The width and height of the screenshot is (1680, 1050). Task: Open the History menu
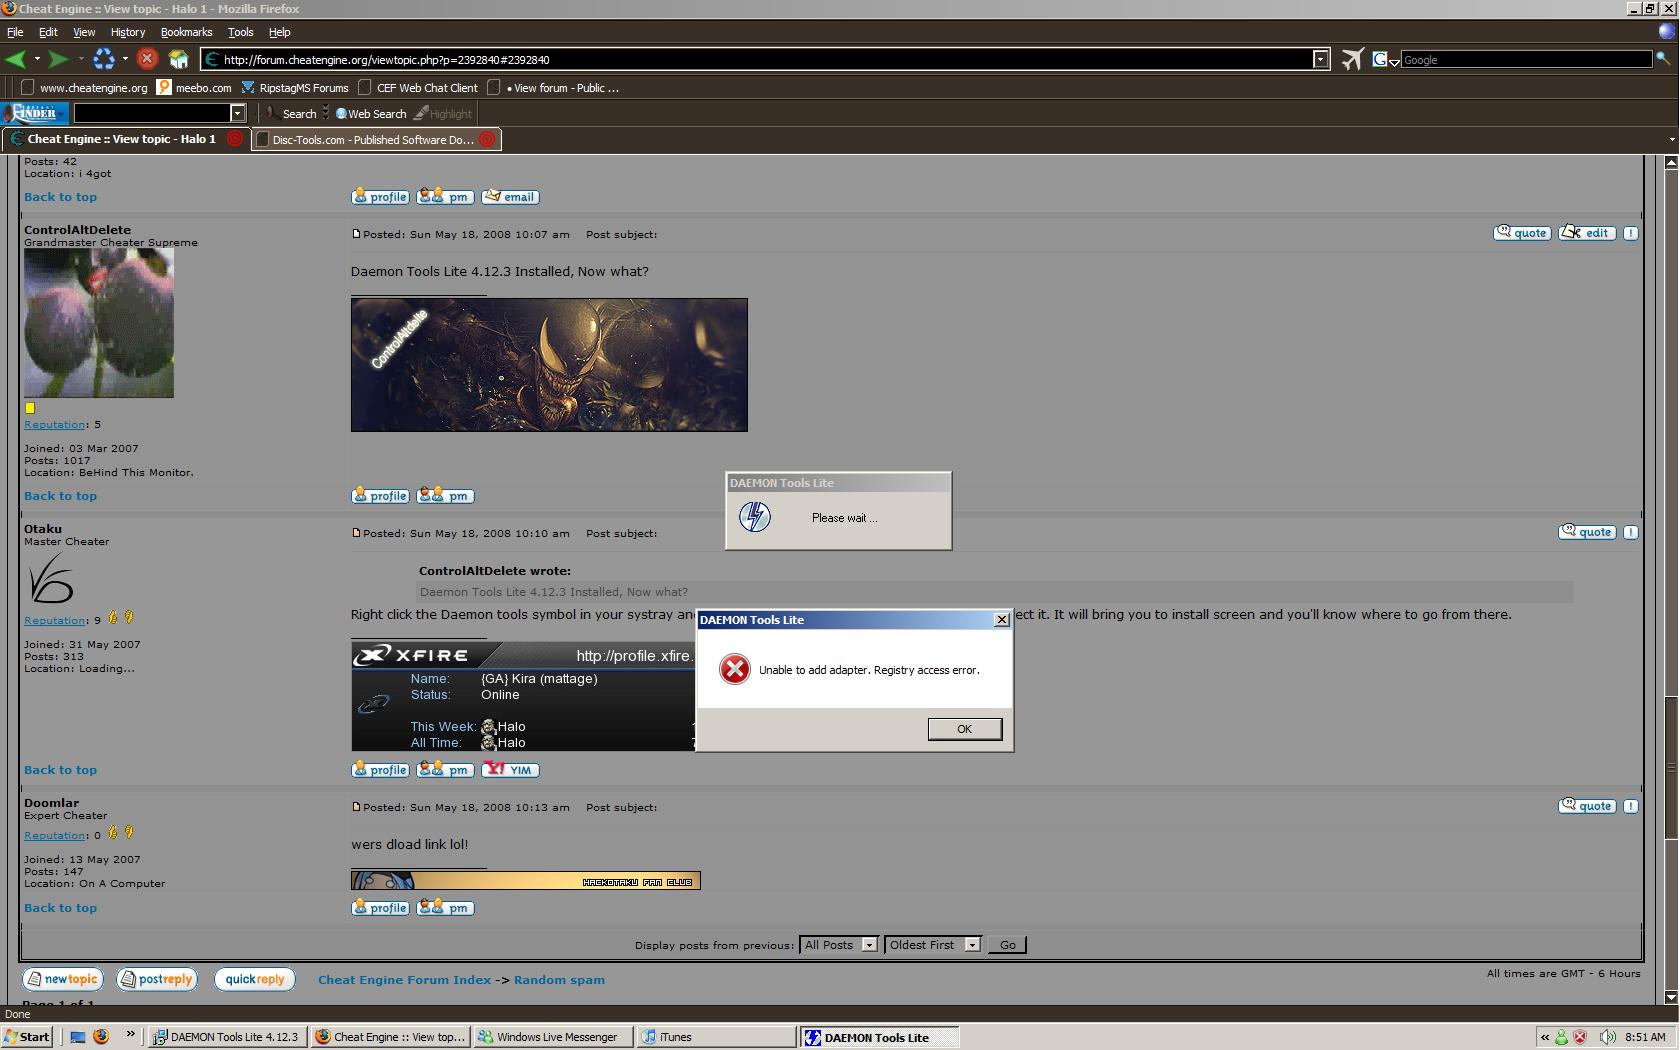click(128, 32)
